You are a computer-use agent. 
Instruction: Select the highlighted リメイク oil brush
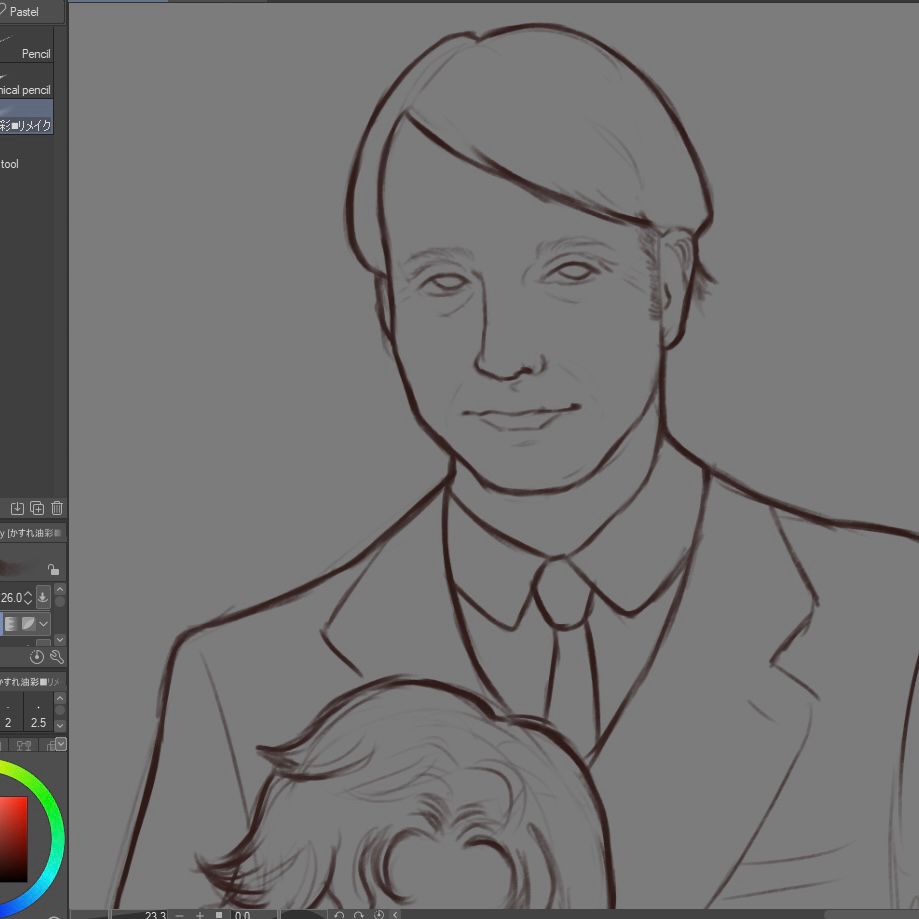(x=26, y=117)
